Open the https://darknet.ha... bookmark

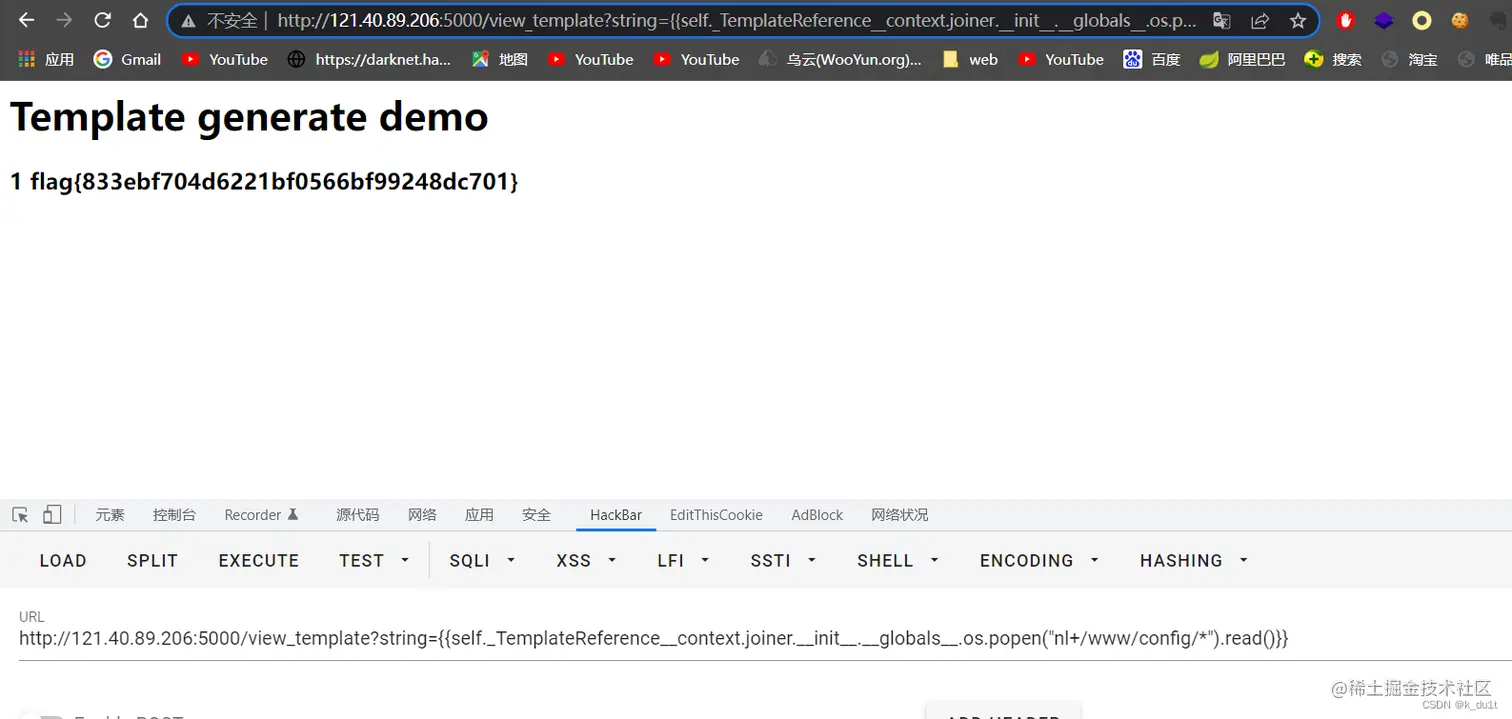tap(369, 59)
